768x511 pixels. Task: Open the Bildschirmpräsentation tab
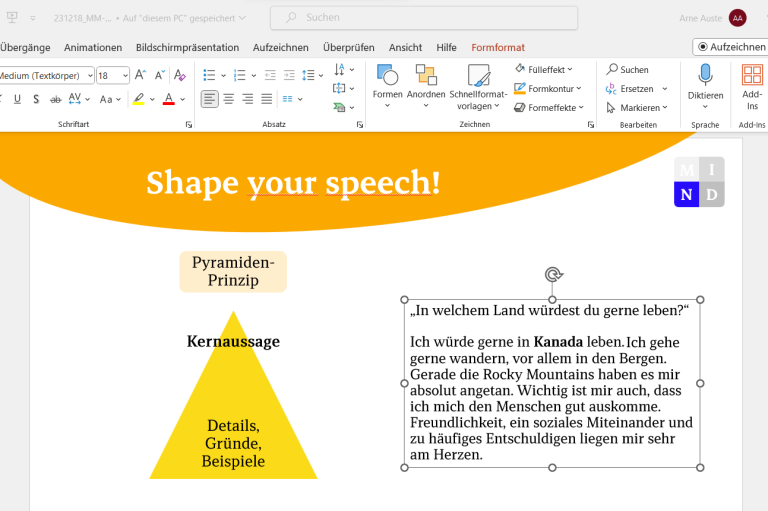[x=188, y=48]
